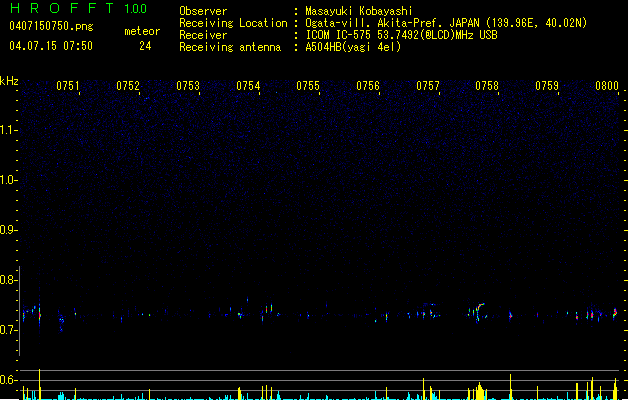Click the 0800 time marker
This screenshot has width=629, height=400.
tap(607, 86)
